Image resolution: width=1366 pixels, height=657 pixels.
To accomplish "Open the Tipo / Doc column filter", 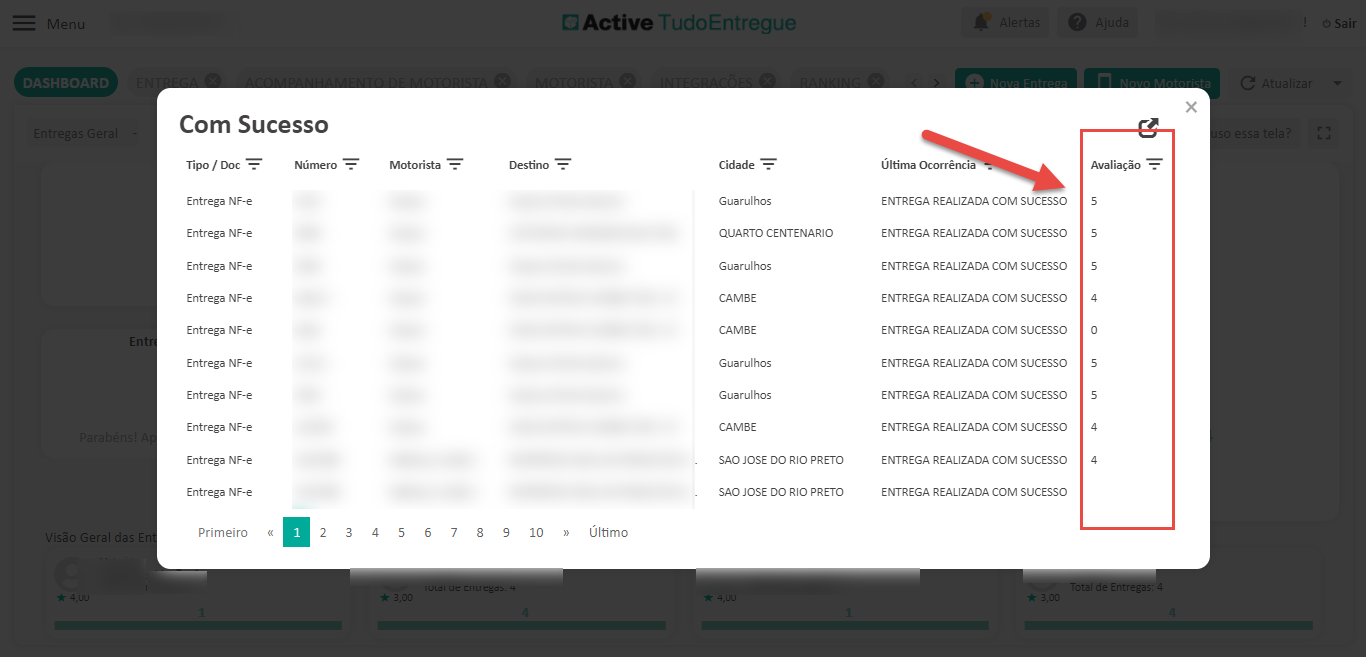I will click(254, 164).
